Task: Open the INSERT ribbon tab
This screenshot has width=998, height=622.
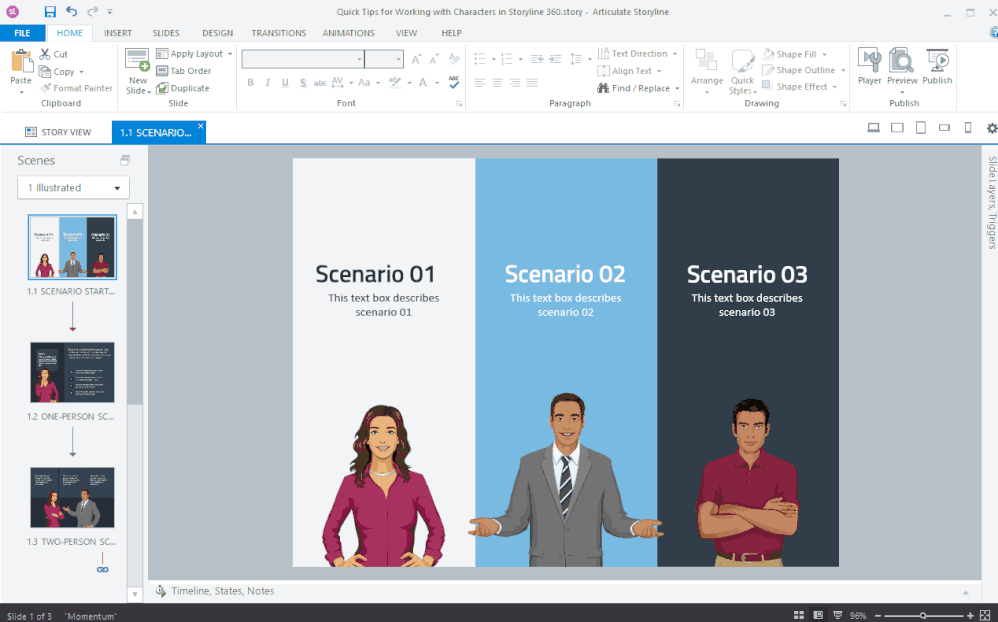Action: (x=118, y=33)
